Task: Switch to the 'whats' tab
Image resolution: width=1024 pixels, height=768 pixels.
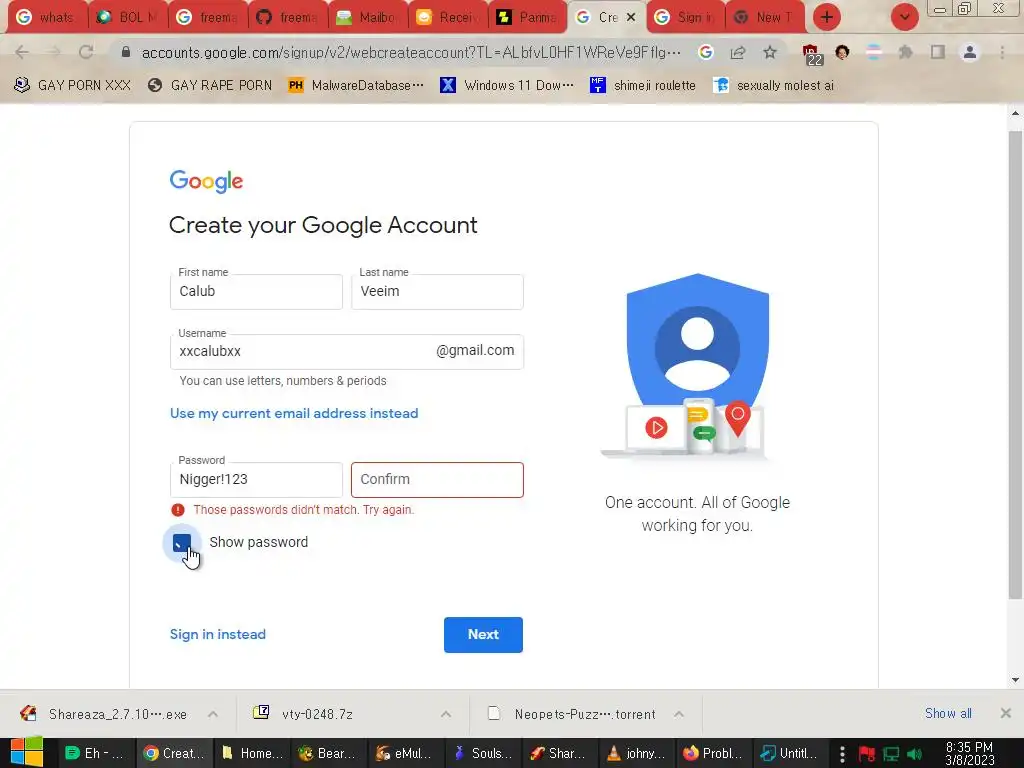Action: tap(47, 18)
